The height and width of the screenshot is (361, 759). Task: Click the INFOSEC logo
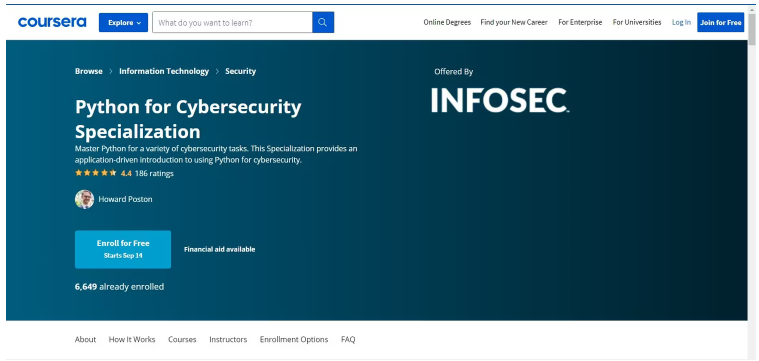tap(500, 100)
